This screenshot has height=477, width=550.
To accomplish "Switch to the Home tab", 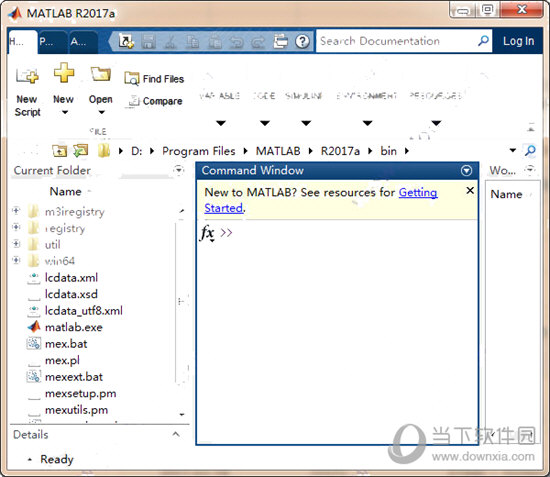I will (x=21, y=42).
